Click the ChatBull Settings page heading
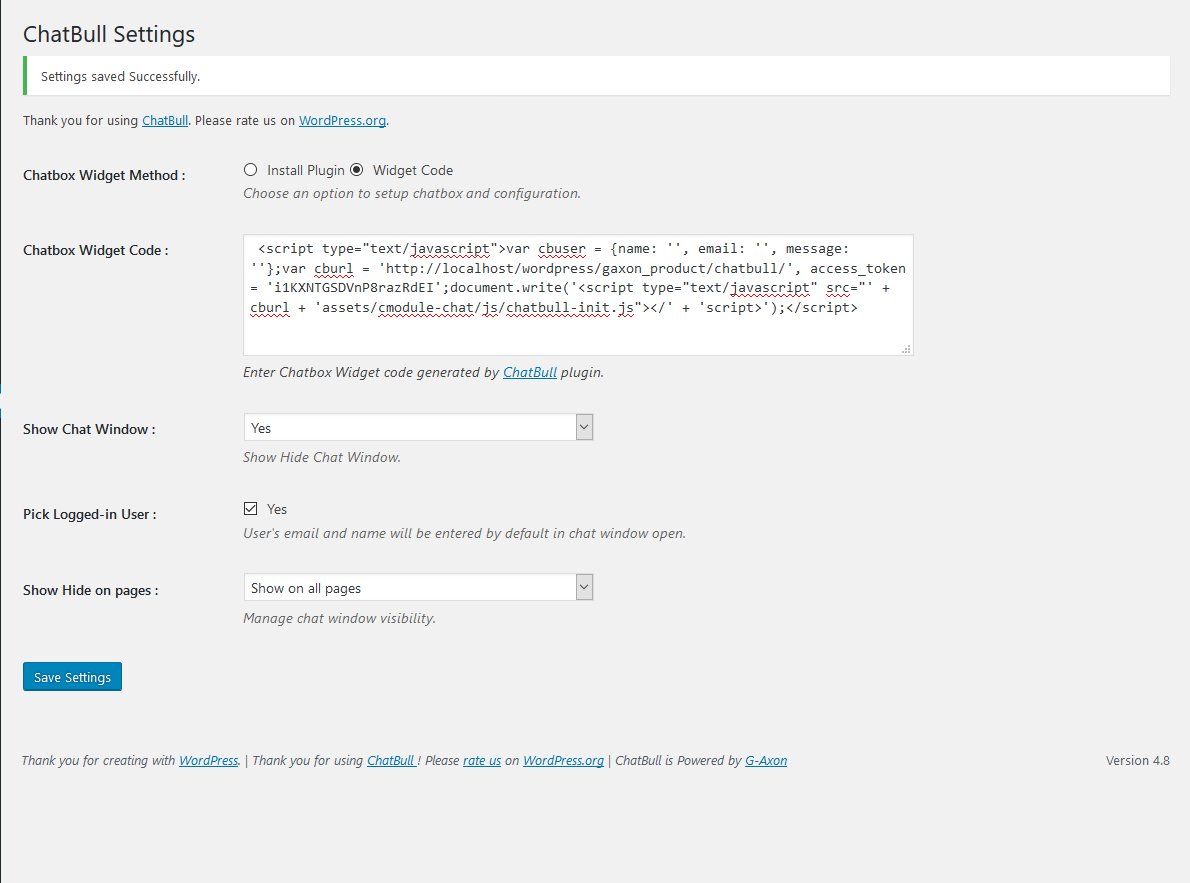Image resolution: width=1190 pixels, height=883 pixels. point(109,34)
